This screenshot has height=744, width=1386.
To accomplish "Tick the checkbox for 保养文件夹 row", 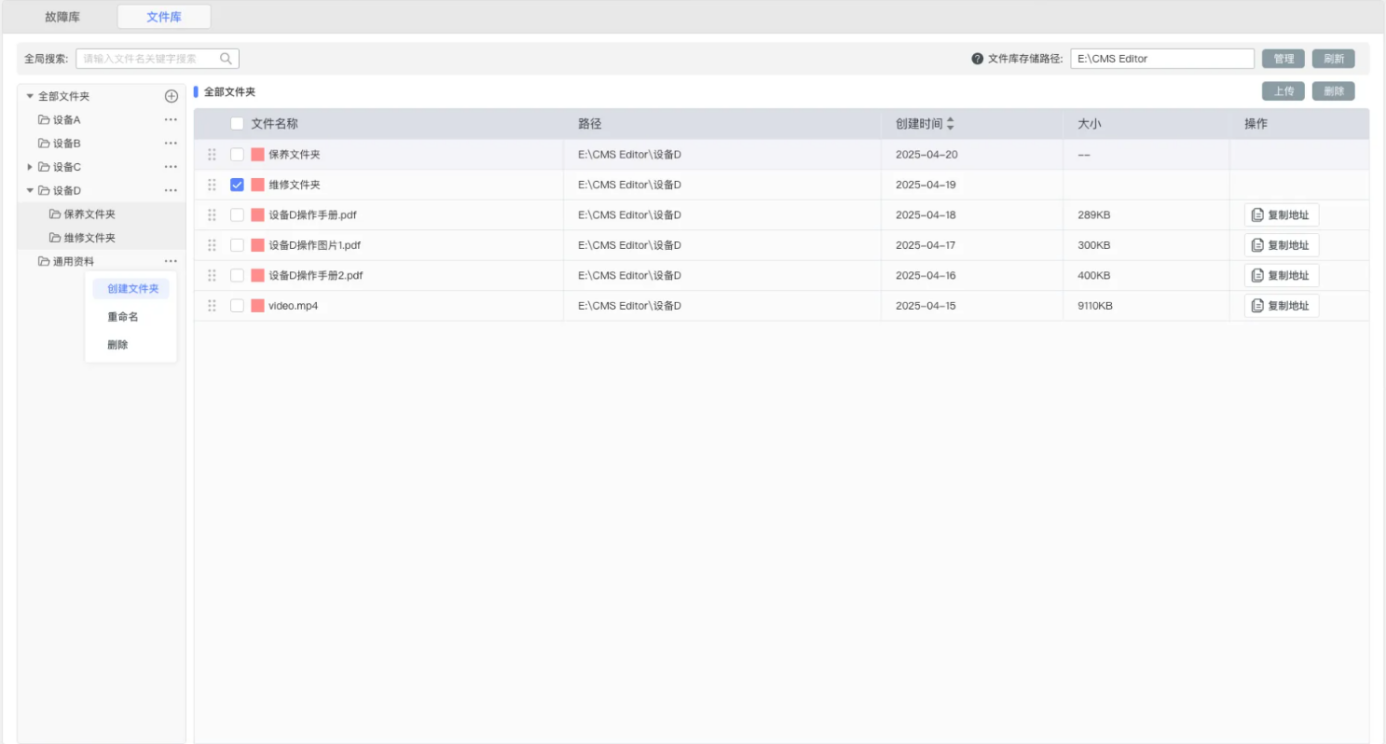I will 237,155.
